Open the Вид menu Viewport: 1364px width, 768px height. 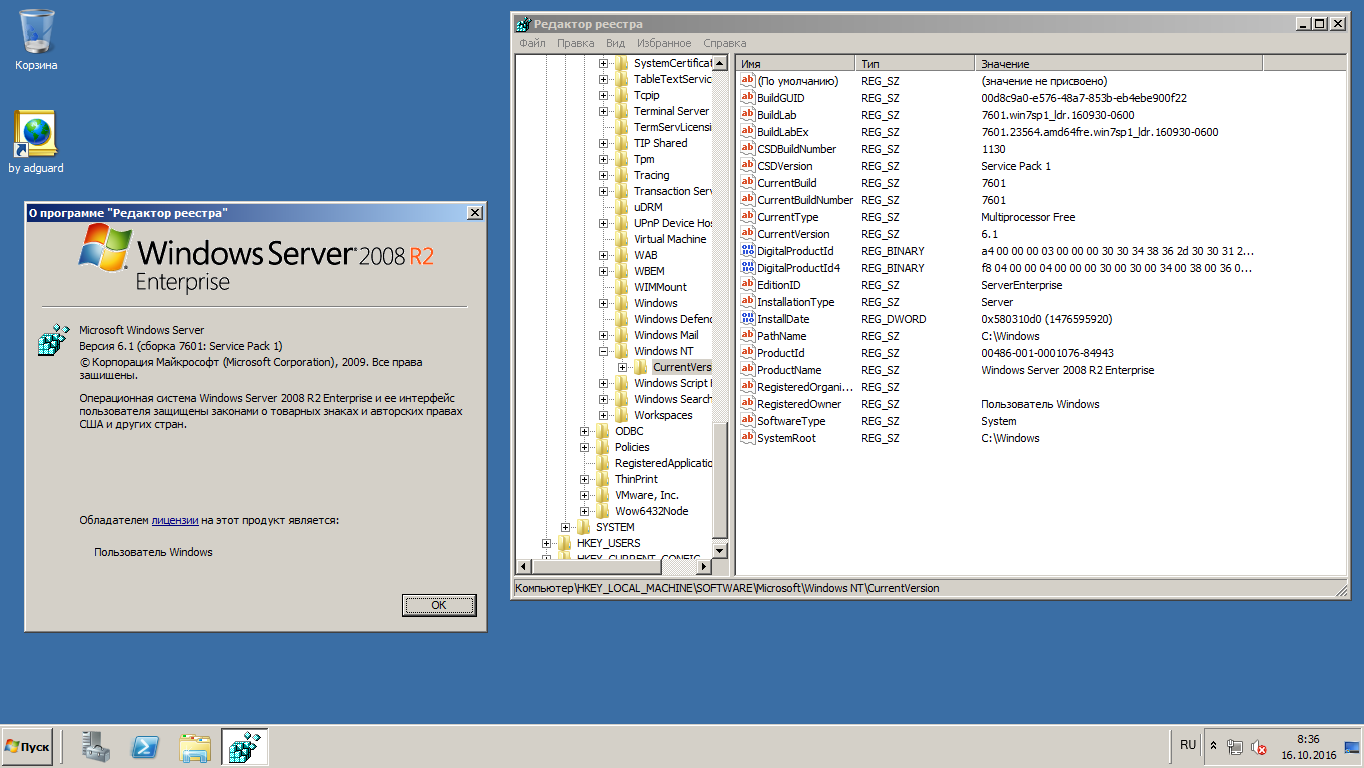click(x=616, y=43)
